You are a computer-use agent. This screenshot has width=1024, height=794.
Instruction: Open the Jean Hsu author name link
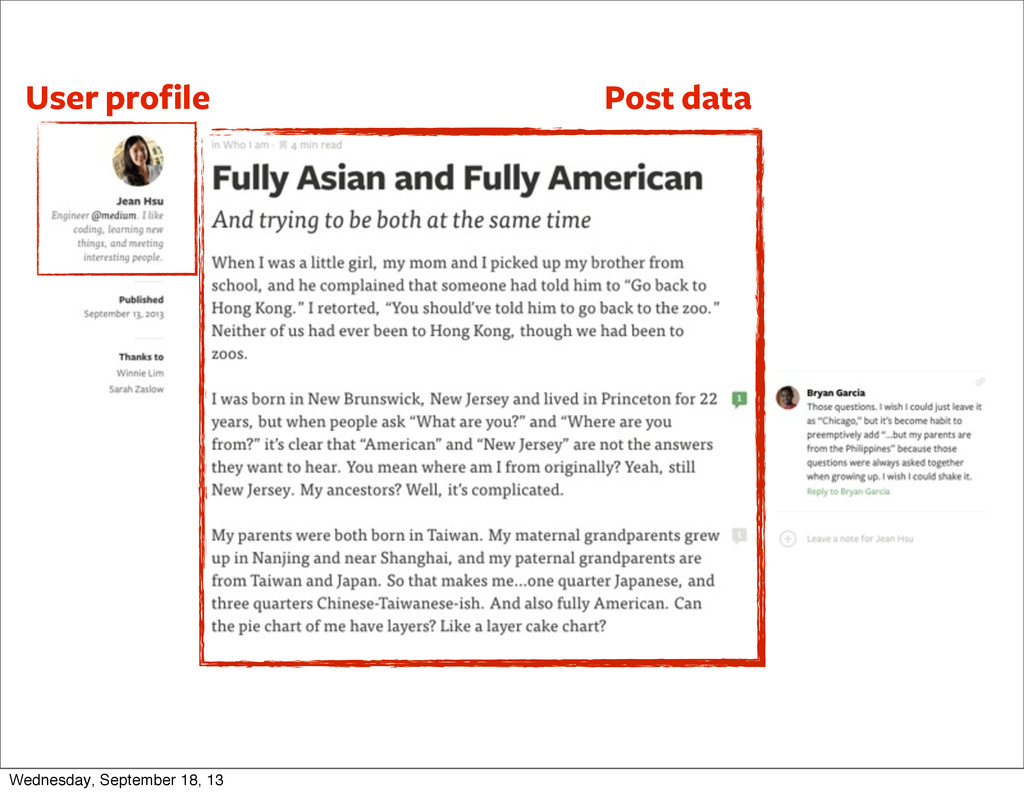click(140, 201)
